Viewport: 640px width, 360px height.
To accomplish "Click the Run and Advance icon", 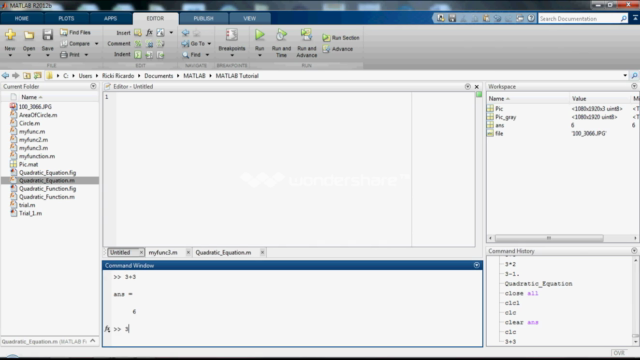I will tap(306, 35).
